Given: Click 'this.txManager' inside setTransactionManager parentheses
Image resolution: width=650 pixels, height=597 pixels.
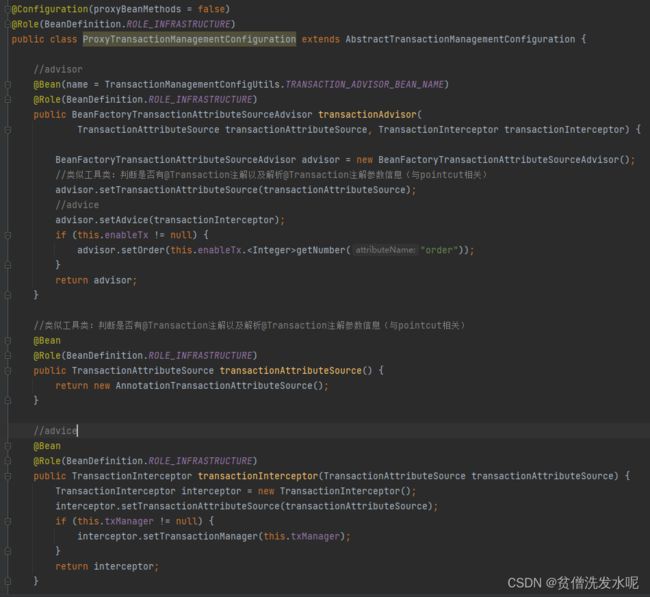Looking at the screenshot, I should [302, 536].
